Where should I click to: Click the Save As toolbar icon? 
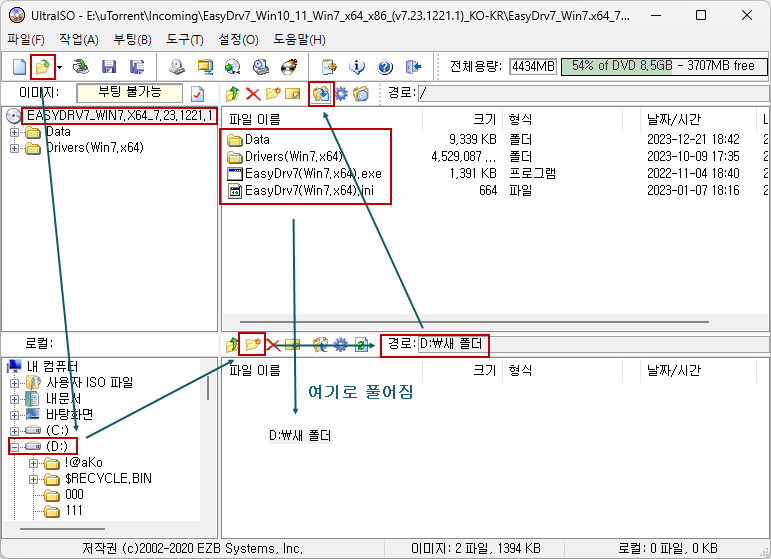137,66
